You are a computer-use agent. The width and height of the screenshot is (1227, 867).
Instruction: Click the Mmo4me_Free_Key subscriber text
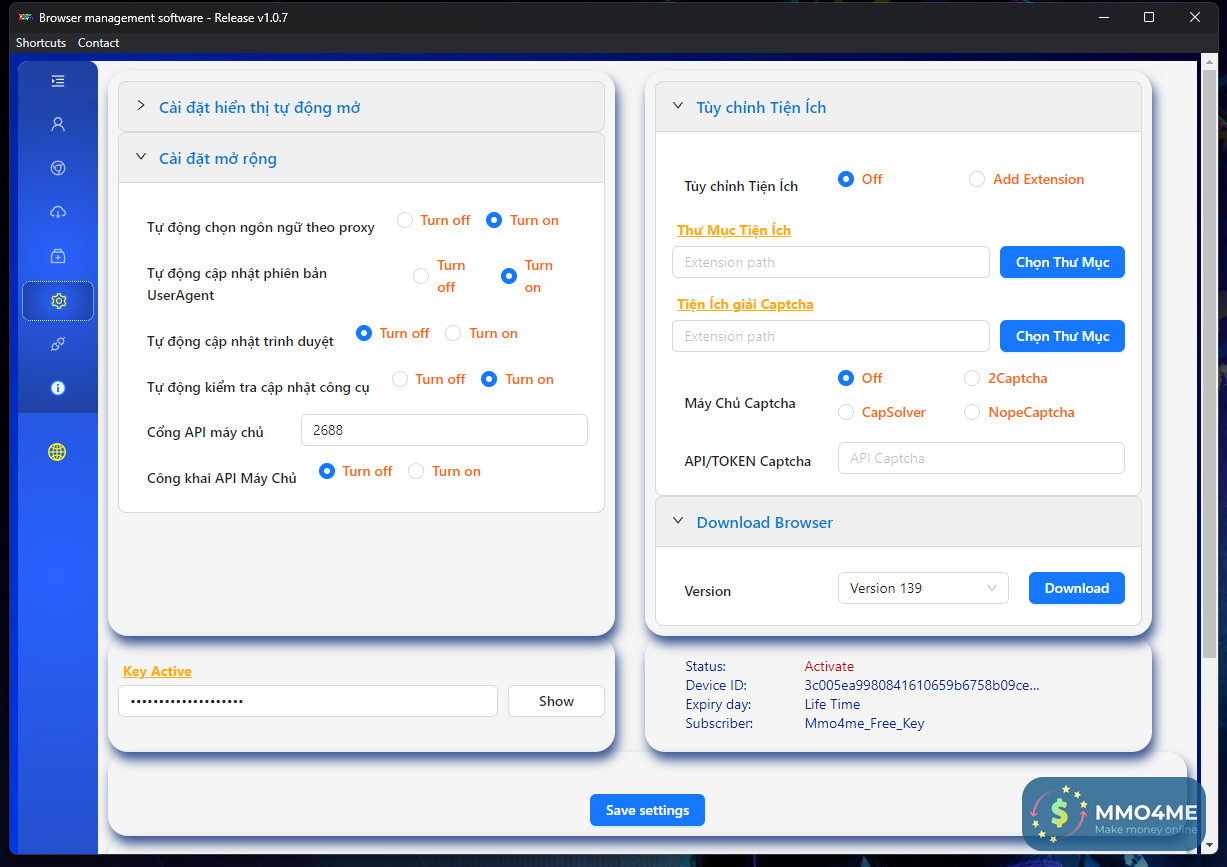point(864,723)
